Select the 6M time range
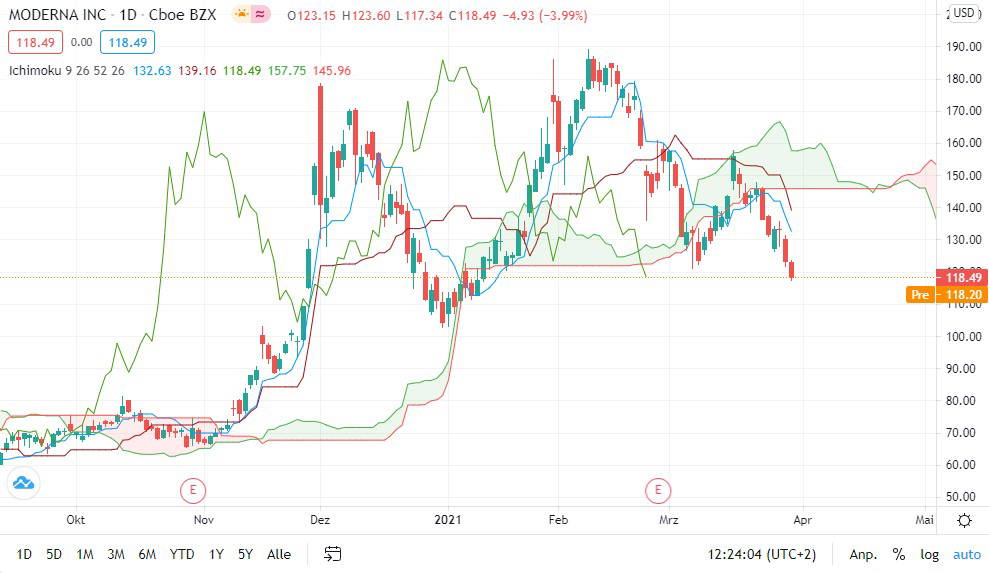Screen dimensions: 989x573 click(x=147, y=554)
